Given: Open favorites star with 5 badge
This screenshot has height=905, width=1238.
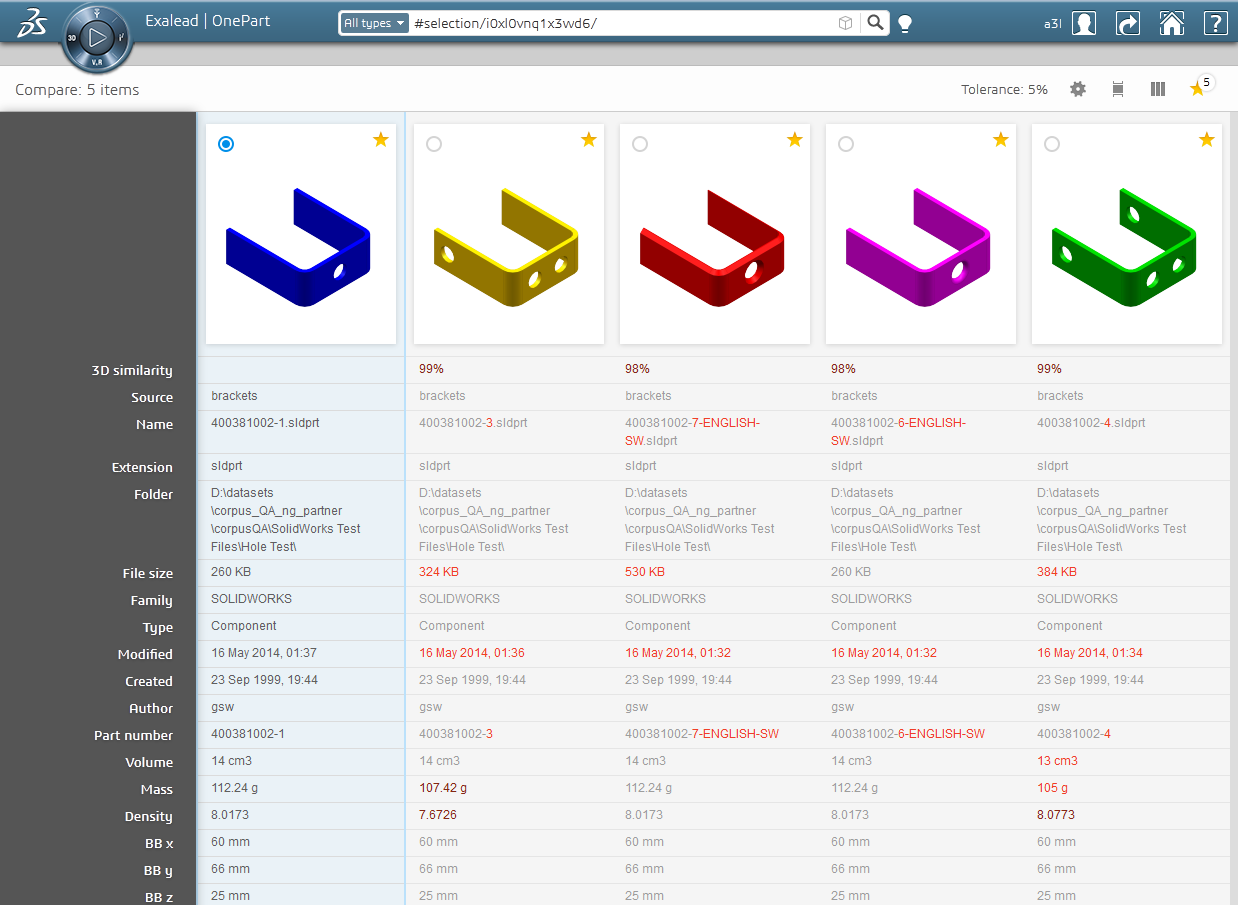Looking at the screenshot, I should tap(1197, 89).
